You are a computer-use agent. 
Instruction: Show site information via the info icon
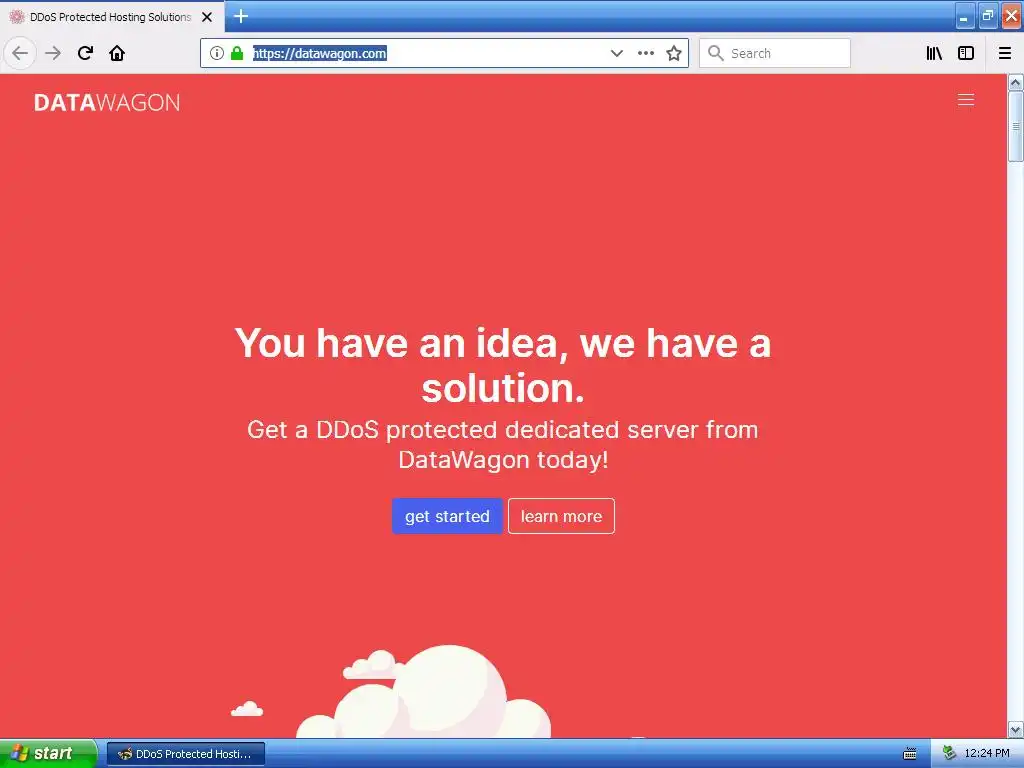tap(217, 53)
